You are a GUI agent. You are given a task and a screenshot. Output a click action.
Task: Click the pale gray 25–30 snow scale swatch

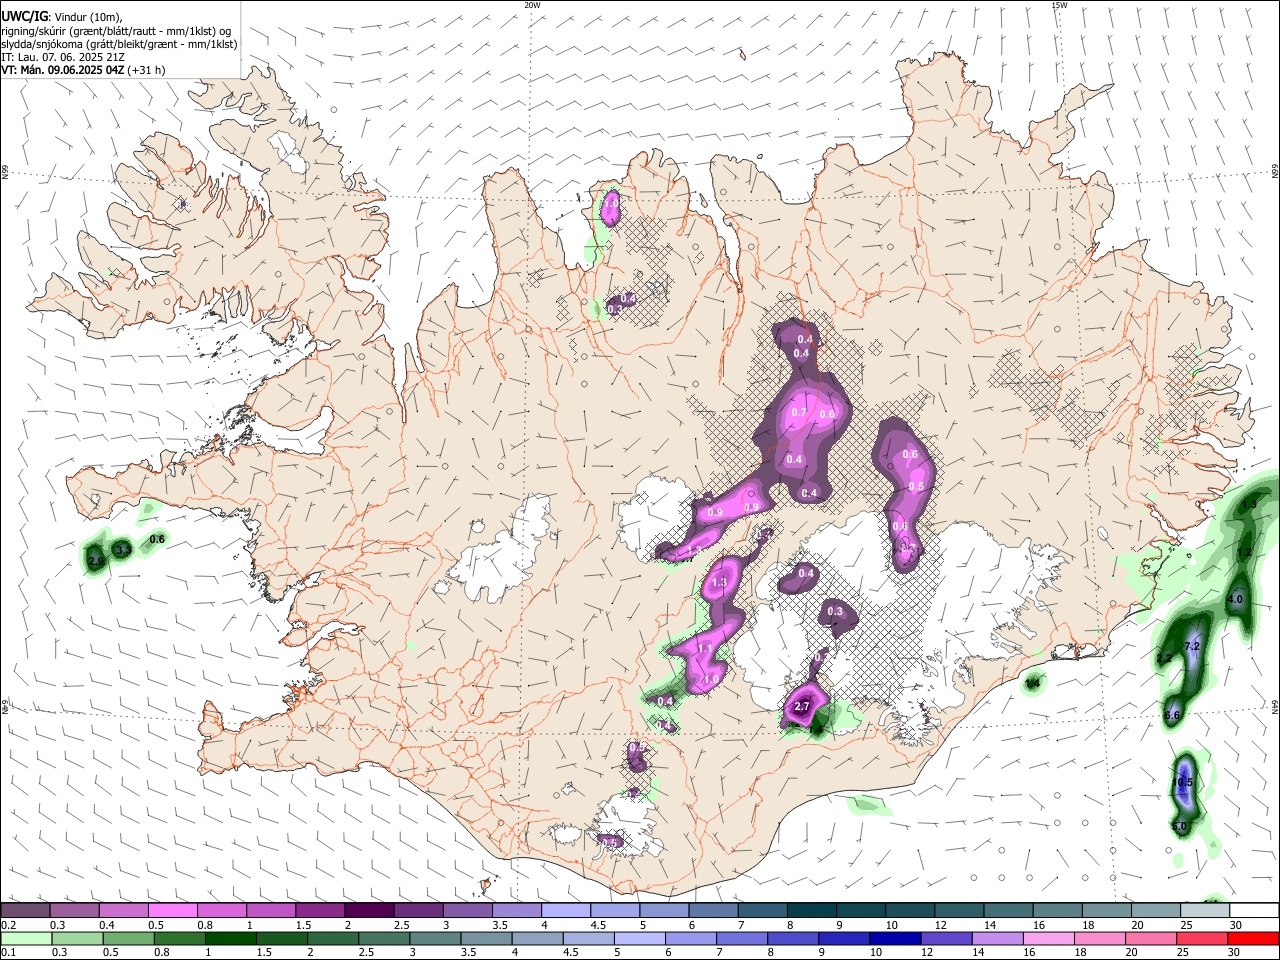(1204, 909)
